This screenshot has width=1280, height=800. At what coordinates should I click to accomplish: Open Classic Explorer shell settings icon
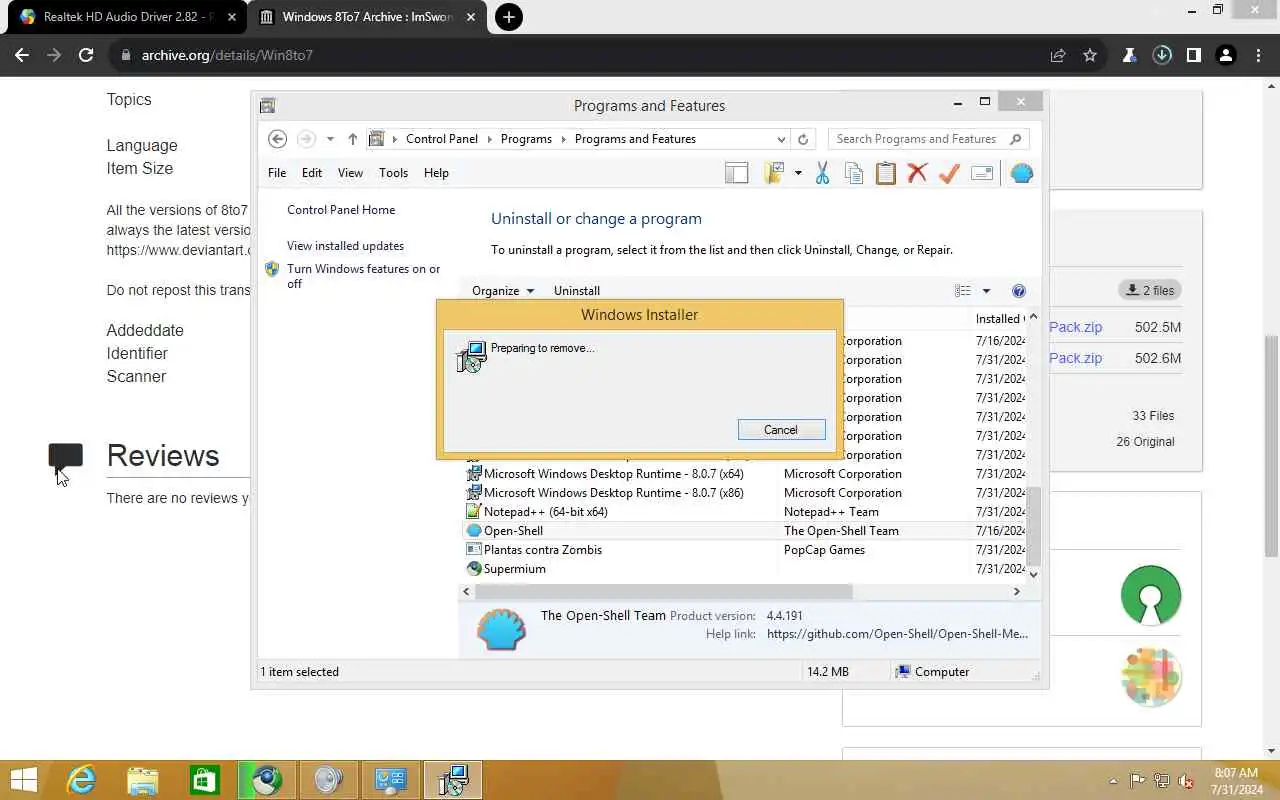point(1022,173)
